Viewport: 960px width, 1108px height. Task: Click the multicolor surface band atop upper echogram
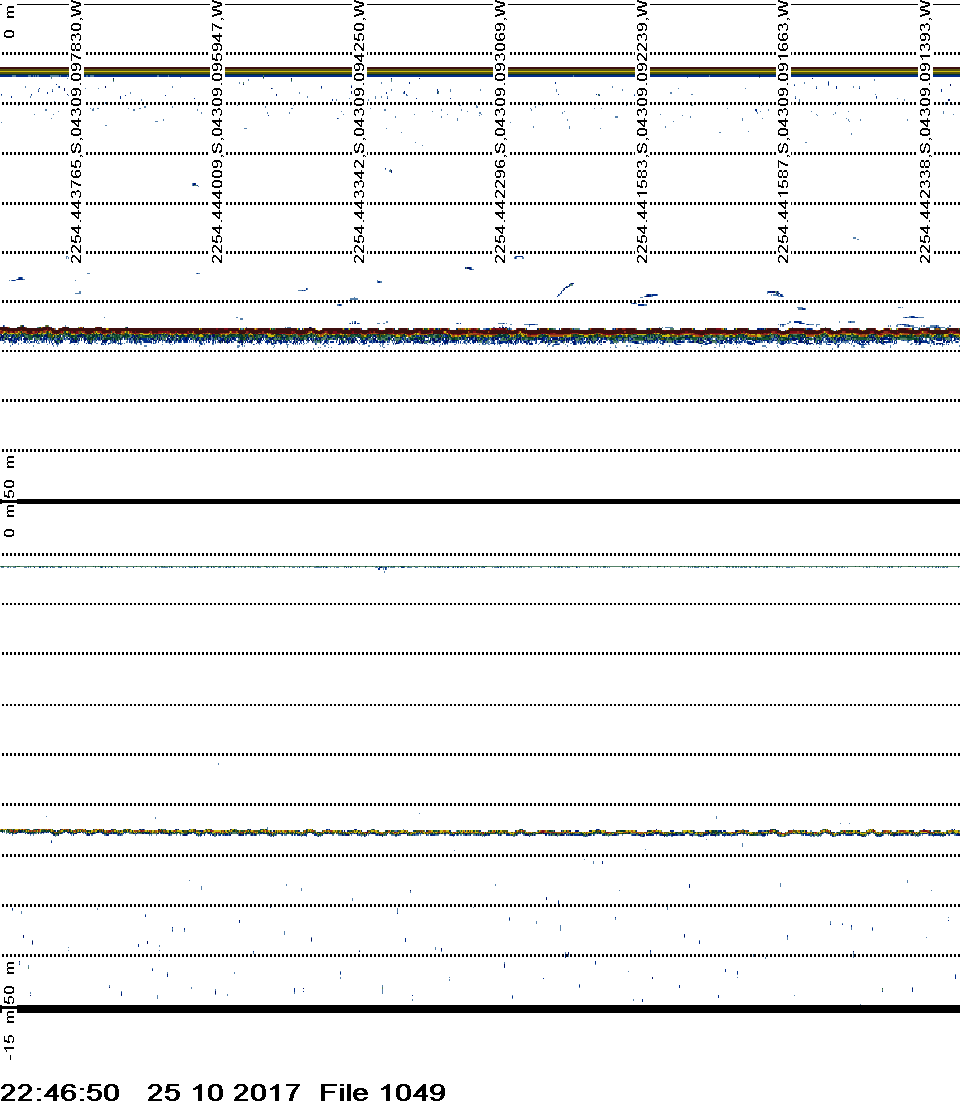point(480,71)
